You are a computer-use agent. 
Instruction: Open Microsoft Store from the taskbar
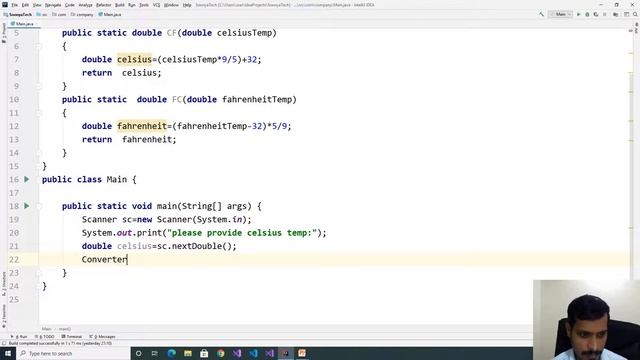[204, 353]
